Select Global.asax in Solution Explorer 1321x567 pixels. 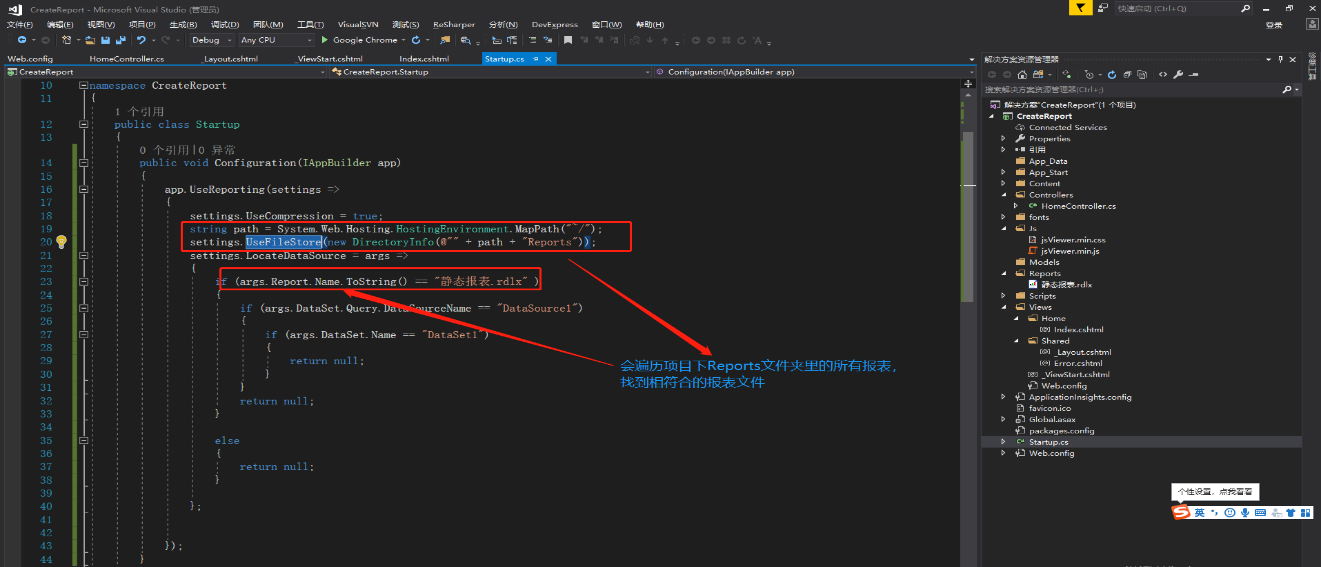click(x=1052, y=420)
